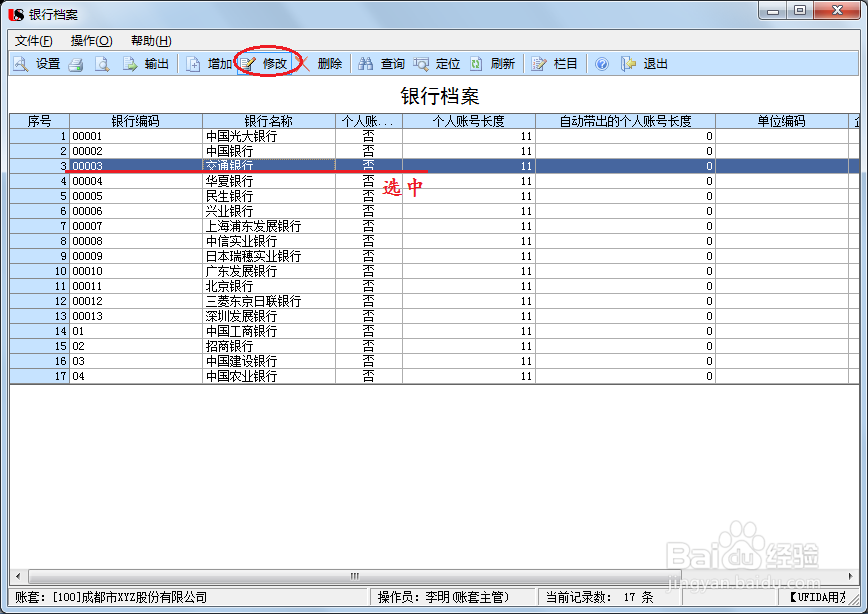Click bank code cell 00010
The height and width of the screenshot is (614, 868).
[136, 271]
